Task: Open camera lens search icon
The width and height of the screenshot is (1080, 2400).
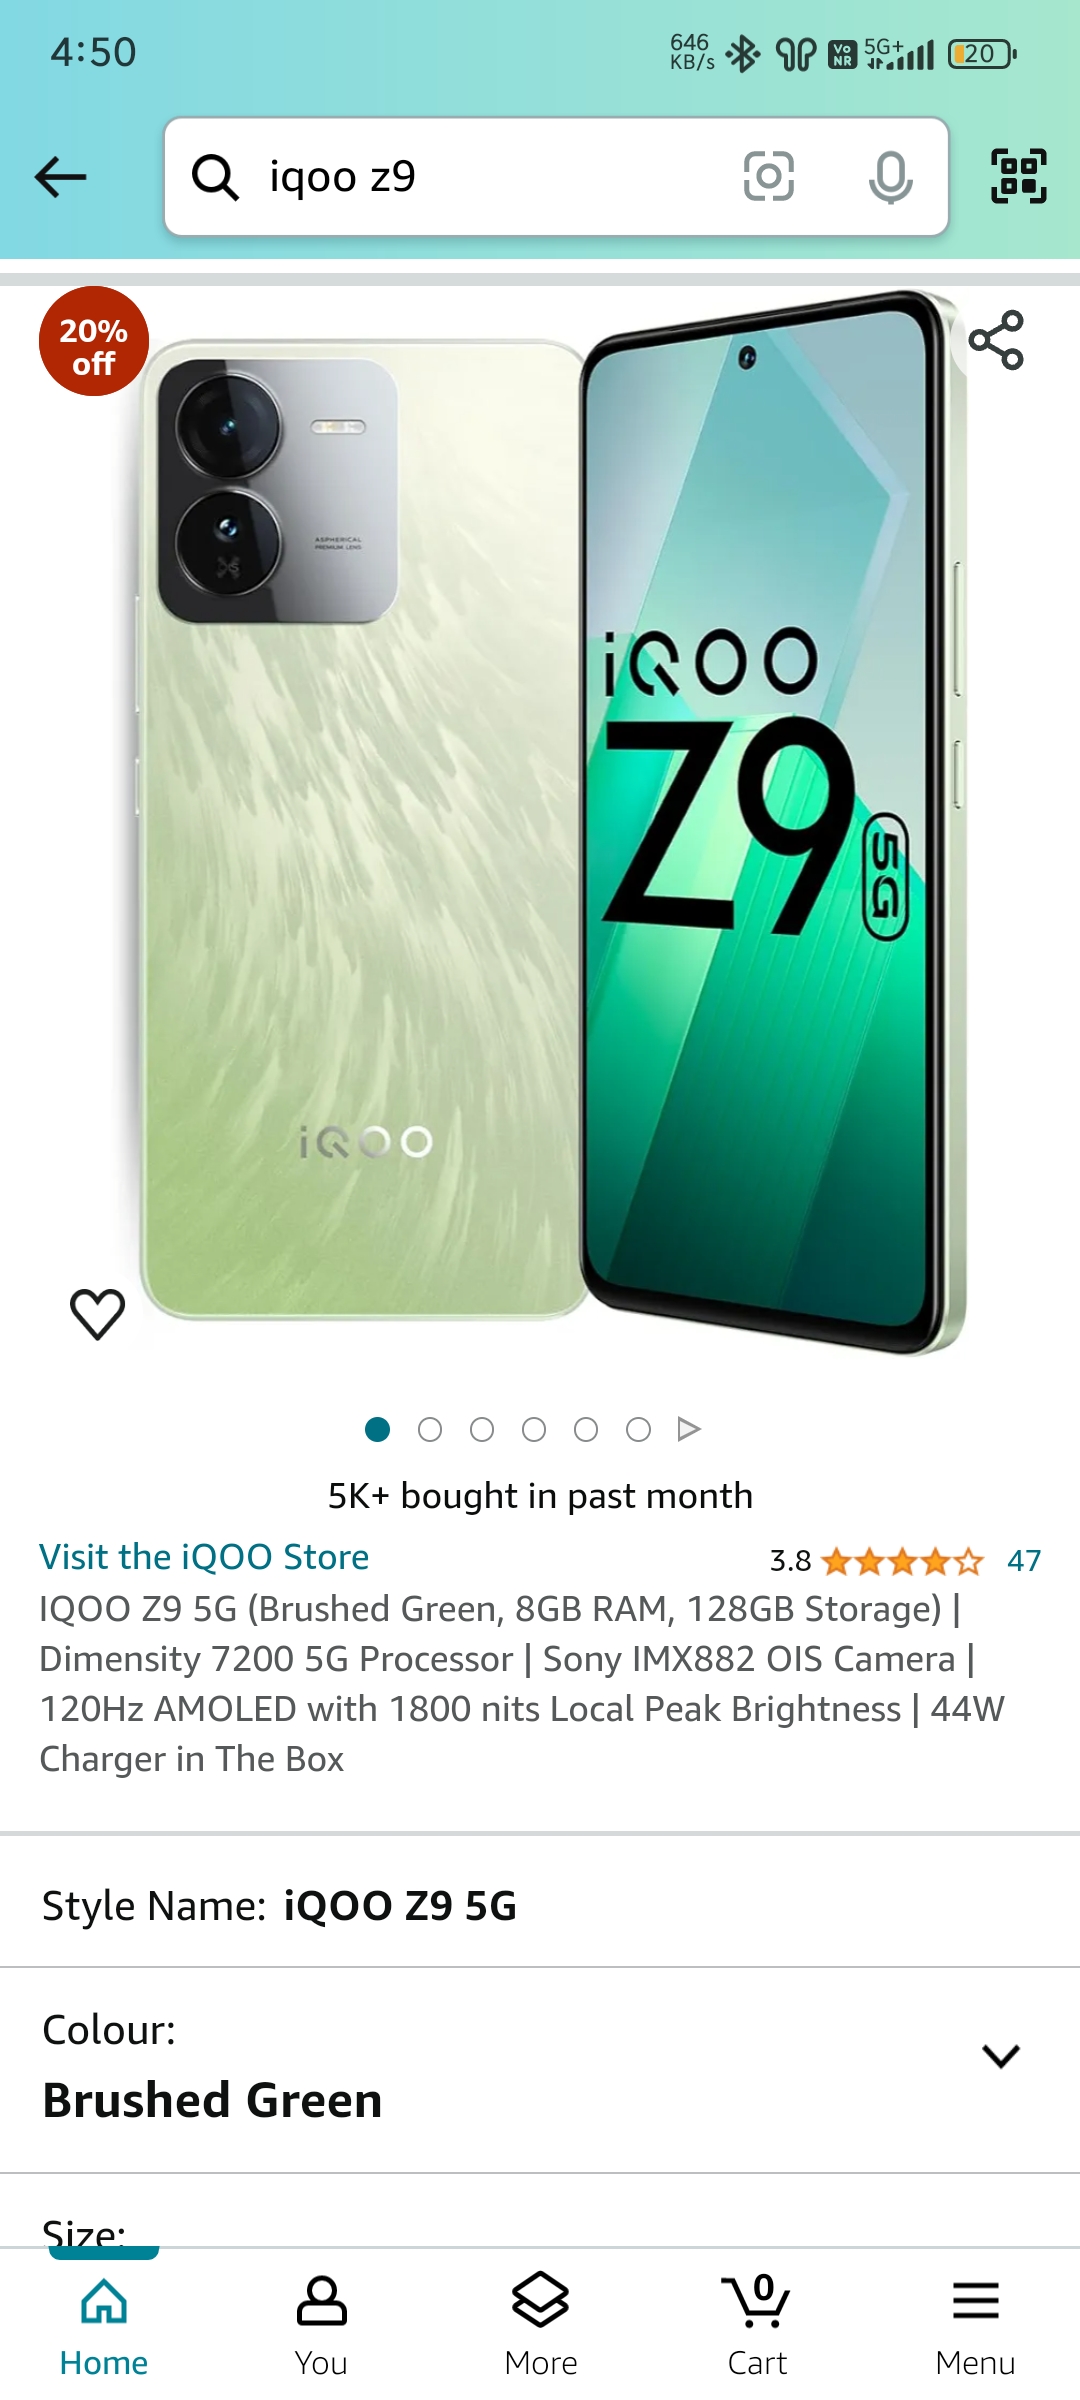Action: [768, 177]
